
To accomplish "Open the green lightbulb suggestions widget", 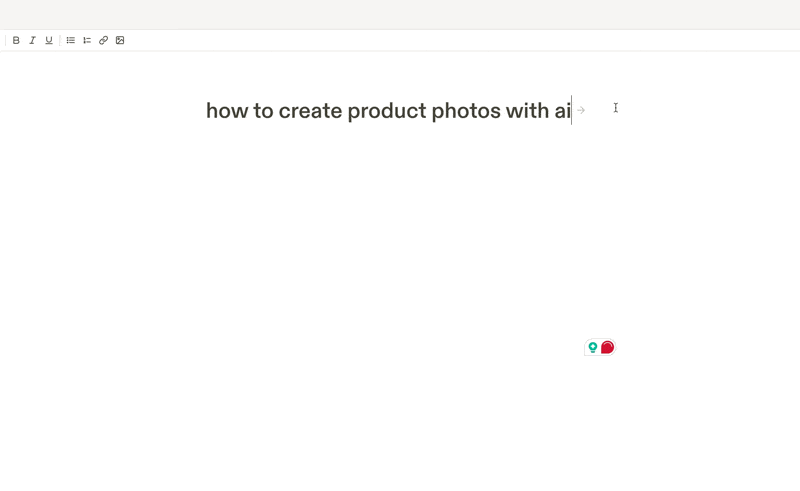I will pyautogui.click(x=593, y=347).
